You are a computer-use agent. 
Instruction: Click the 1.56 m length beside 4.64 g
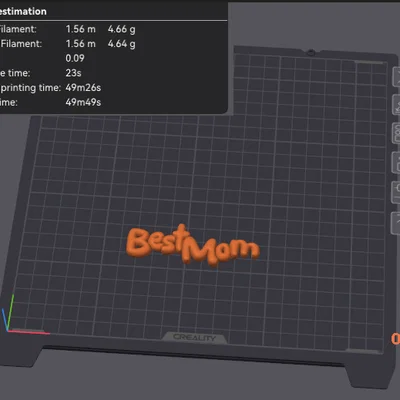(x=81, y=44)
